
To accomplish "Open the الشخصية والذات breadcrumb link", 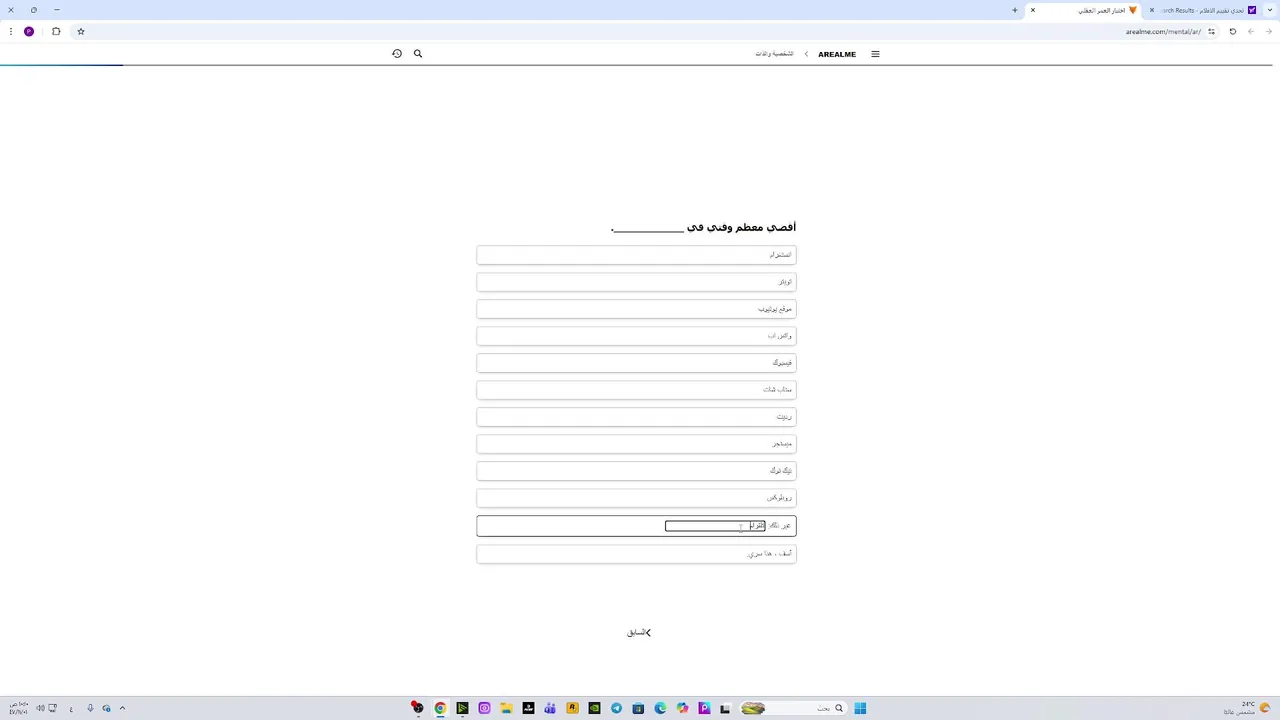I will point(774,54).
